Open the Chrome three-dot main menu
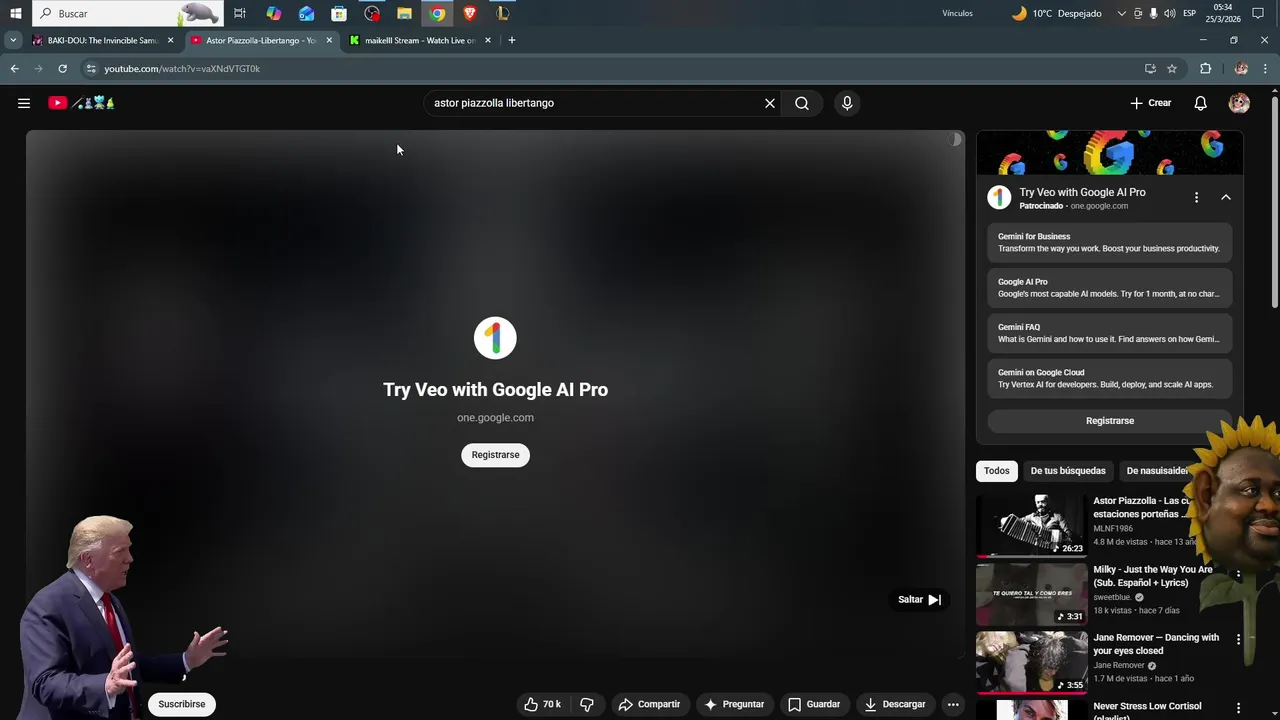Screen dimensions: 1280x720 [x=1266, y=69]
